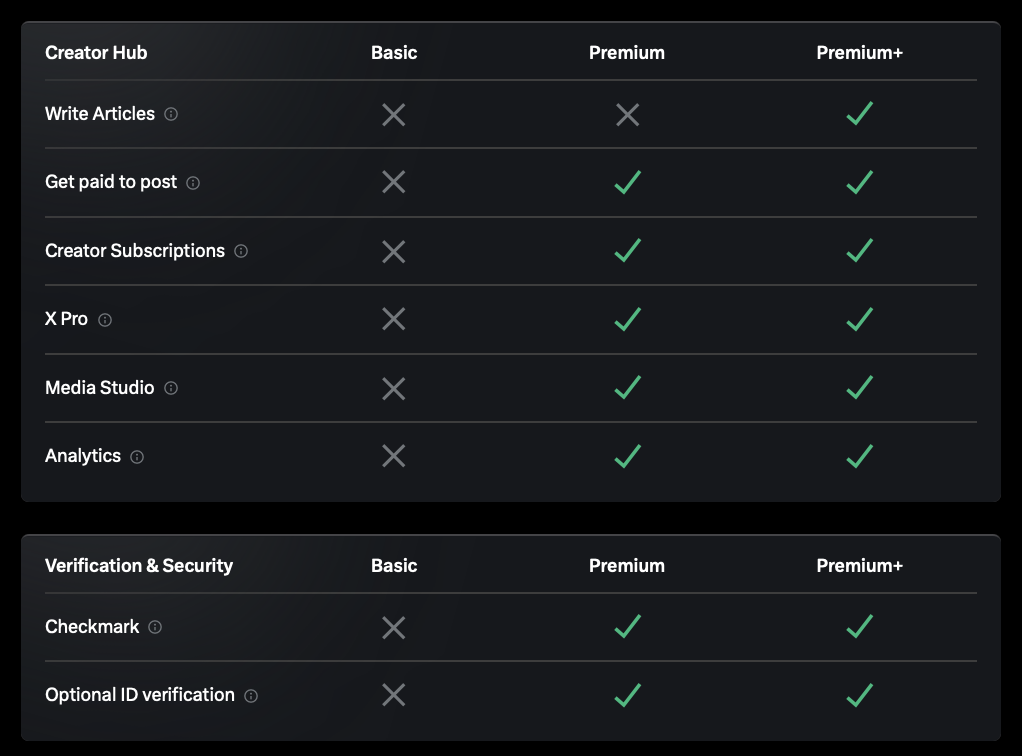Open the Analytics info tooltip

tap(137, 456)
